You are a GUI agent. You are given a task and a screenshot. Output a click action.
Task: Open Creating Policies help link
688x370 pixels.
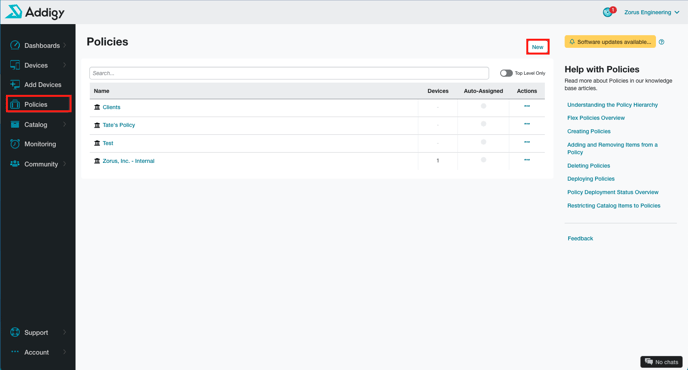[588, 131]
